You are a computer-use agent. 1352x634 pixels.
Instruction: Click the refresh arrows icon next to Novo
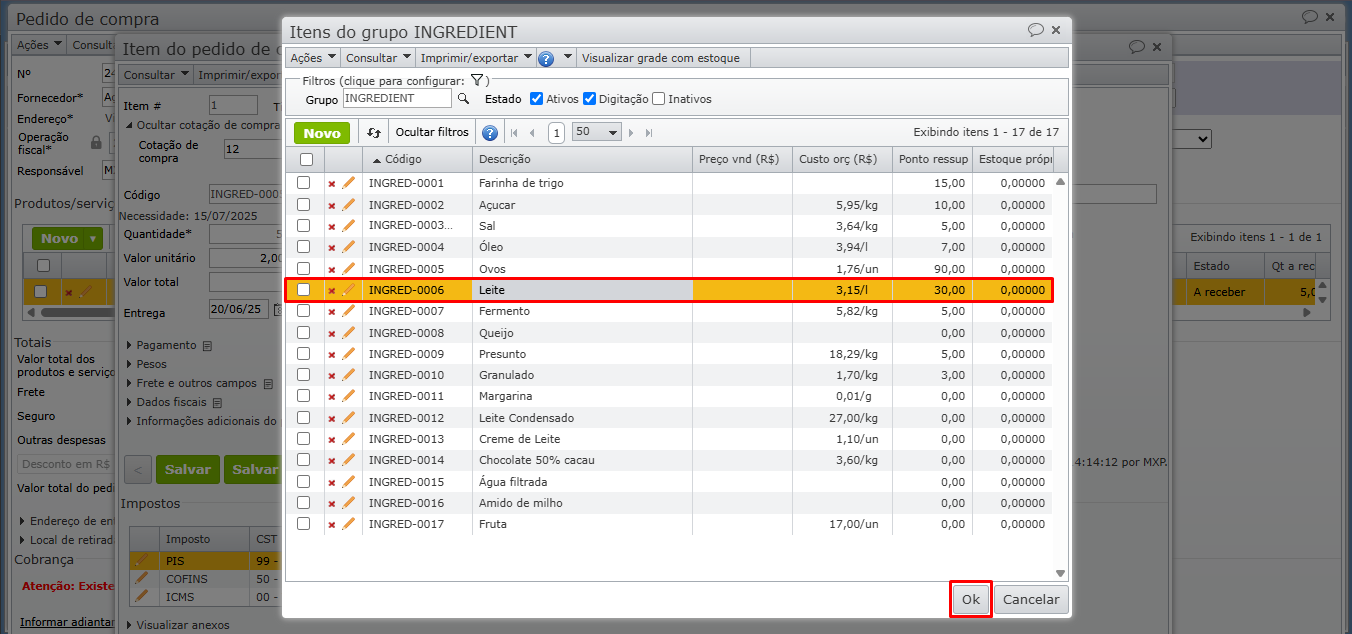(374, 132)
